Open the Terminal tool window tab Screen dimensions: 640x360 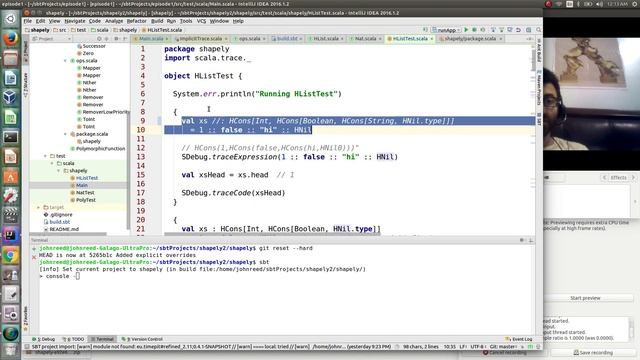pos(102,339)
